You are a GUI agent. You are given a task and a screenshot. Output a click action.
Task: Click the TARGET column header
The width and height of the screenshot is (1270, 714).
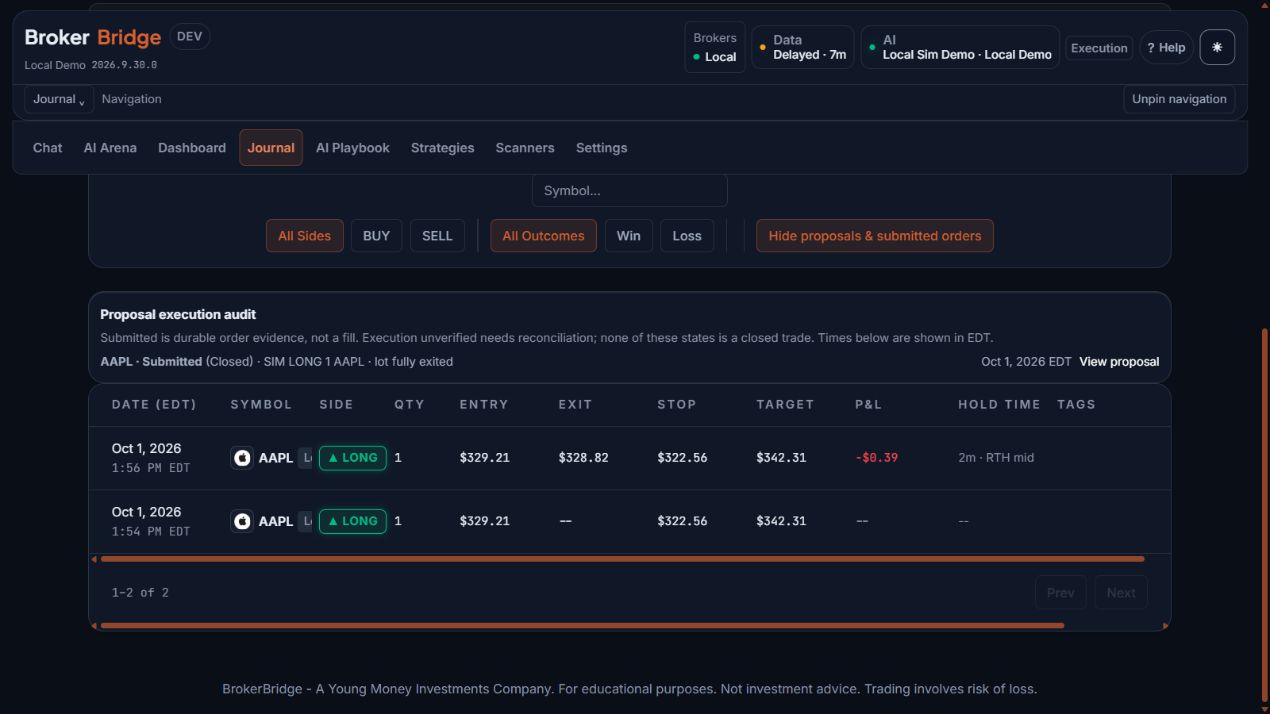click(x=785, y=404)
